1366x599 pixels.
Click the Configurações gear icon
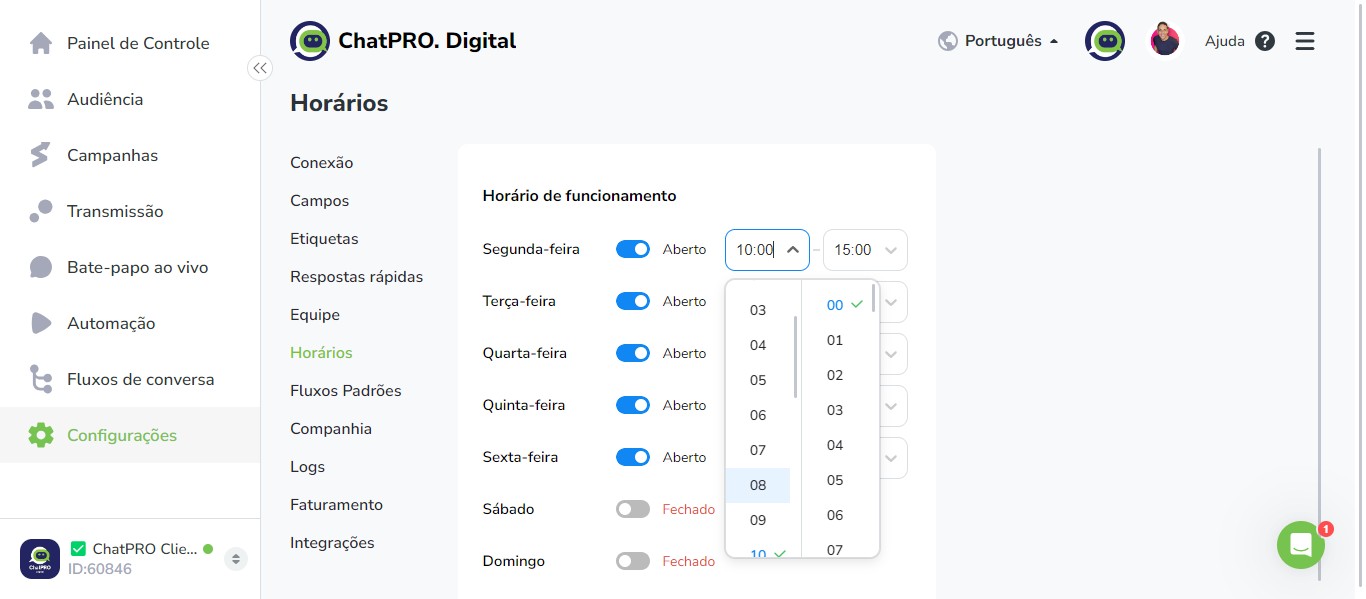point(41,435)
